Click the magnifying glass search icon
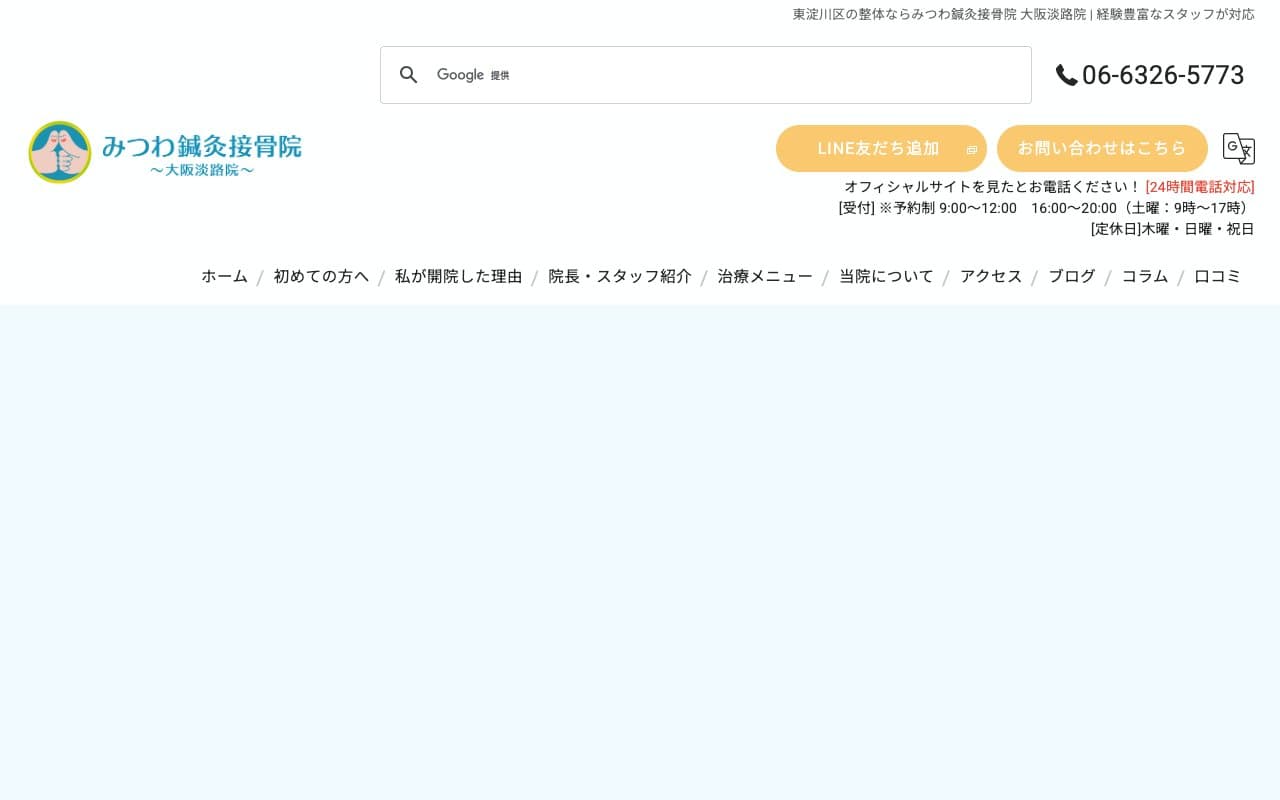1280x800 pixels. 409,74
